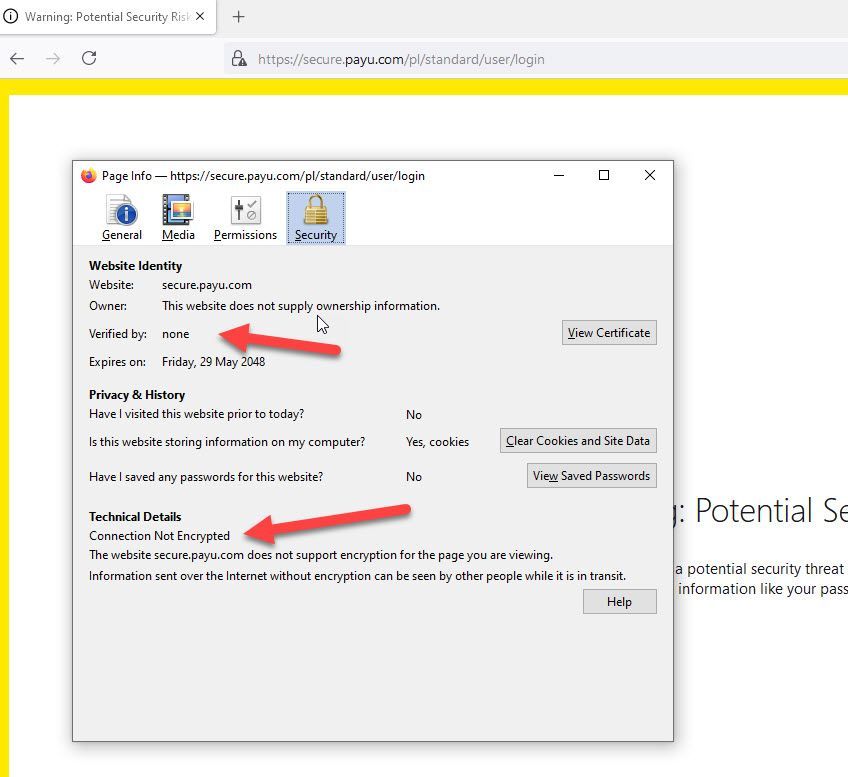Open View Saved Passwords
The height and width of the screenshot is (777, 848).
[x=592, y=476]
